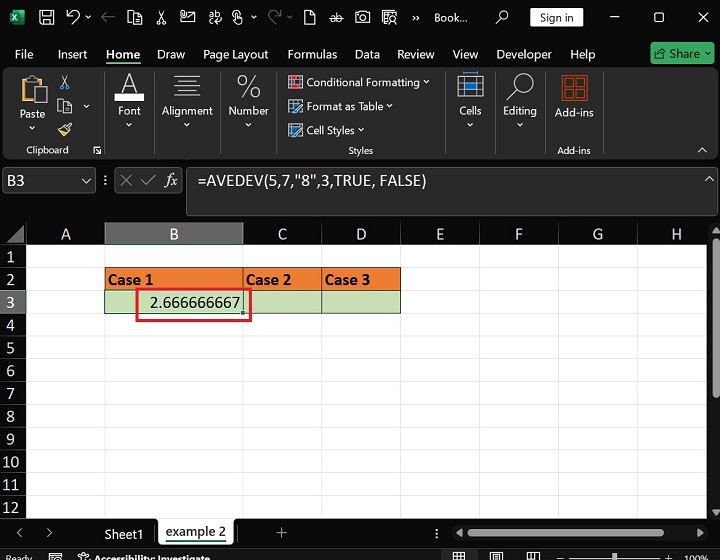Click the Save icon in title bar
This screenshot has width=720, height=560.
47,17
